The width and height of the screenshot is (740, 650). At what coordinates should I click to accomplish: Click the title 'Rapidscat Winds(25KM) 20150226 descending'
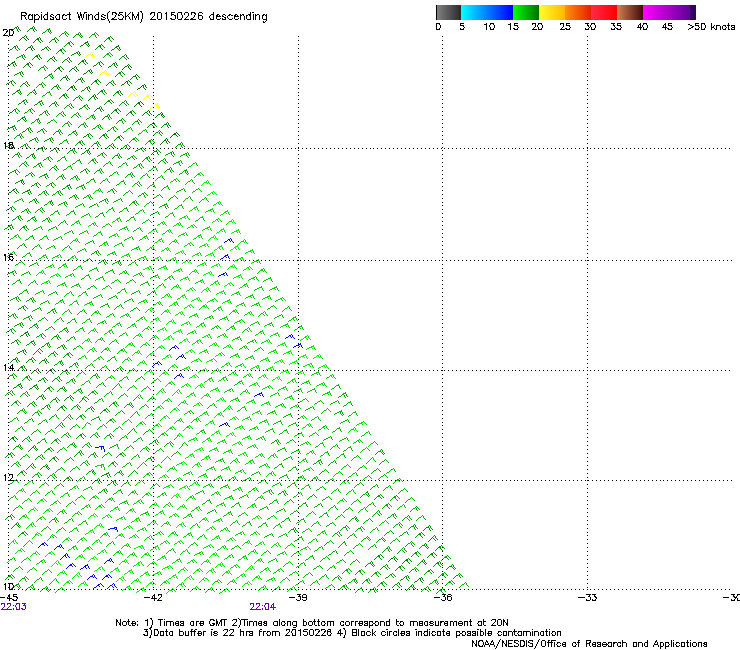(144, 17)
